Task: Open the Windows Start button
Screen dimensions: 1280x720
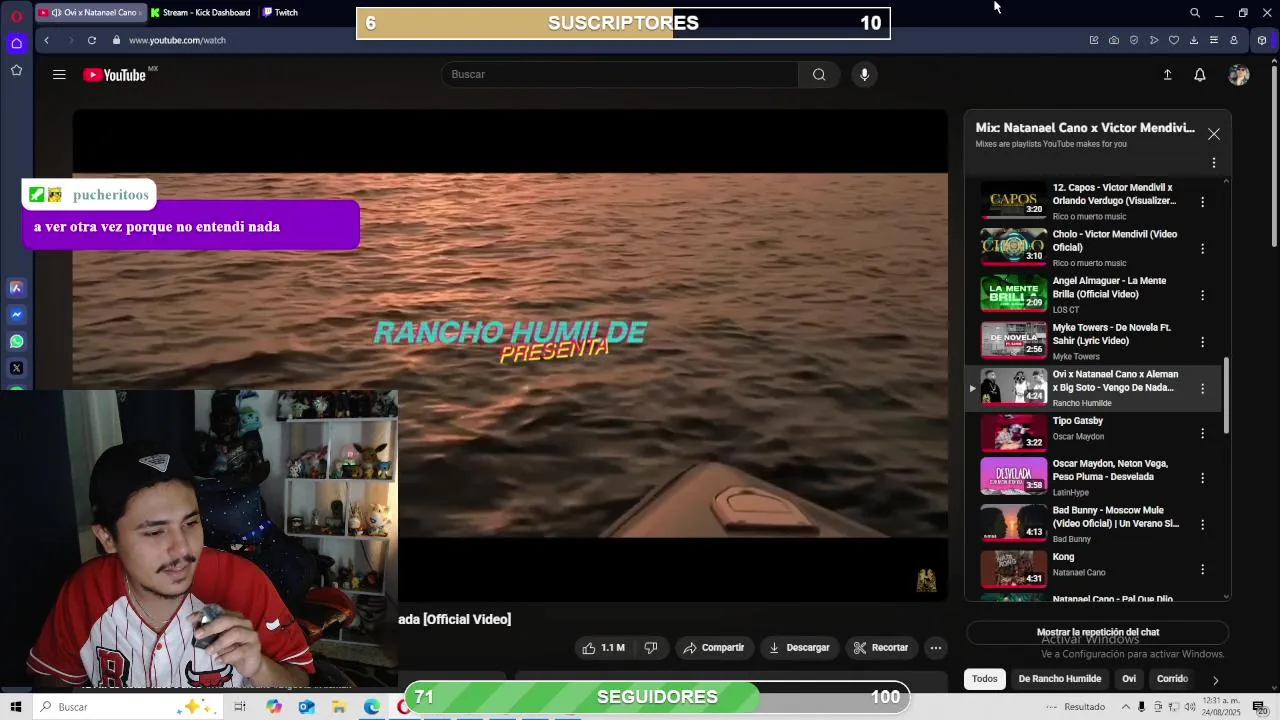Action: coord(16,707)
